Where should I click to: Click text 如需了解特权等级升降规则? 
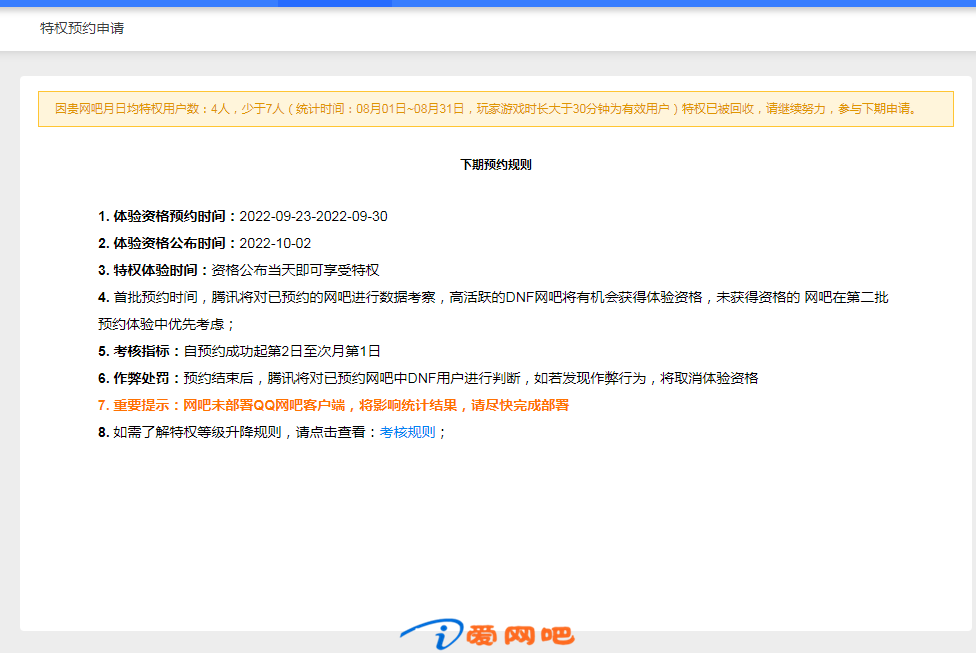point(197,432)
